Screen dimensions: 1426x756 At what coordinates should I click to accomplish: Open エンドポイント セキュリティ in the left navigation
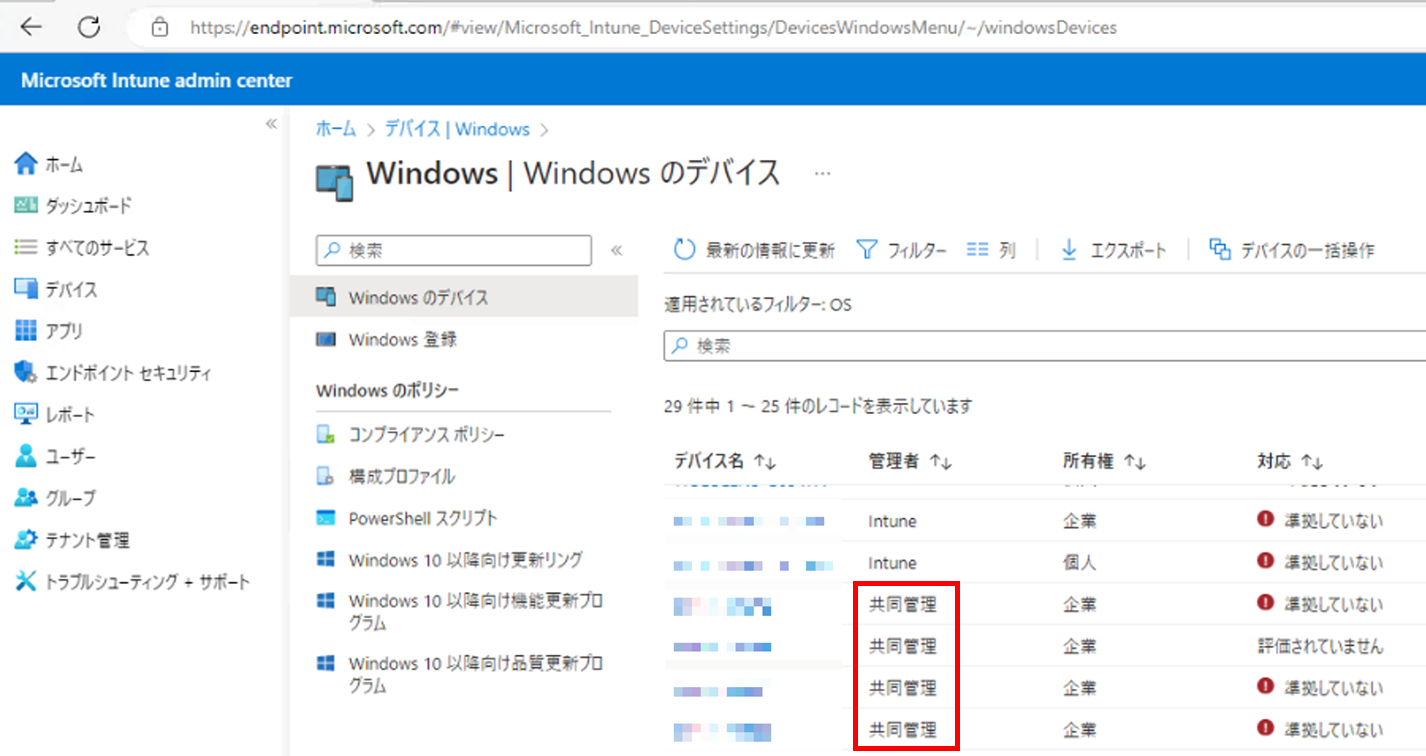pyautogui.click(x=128, y=373)
